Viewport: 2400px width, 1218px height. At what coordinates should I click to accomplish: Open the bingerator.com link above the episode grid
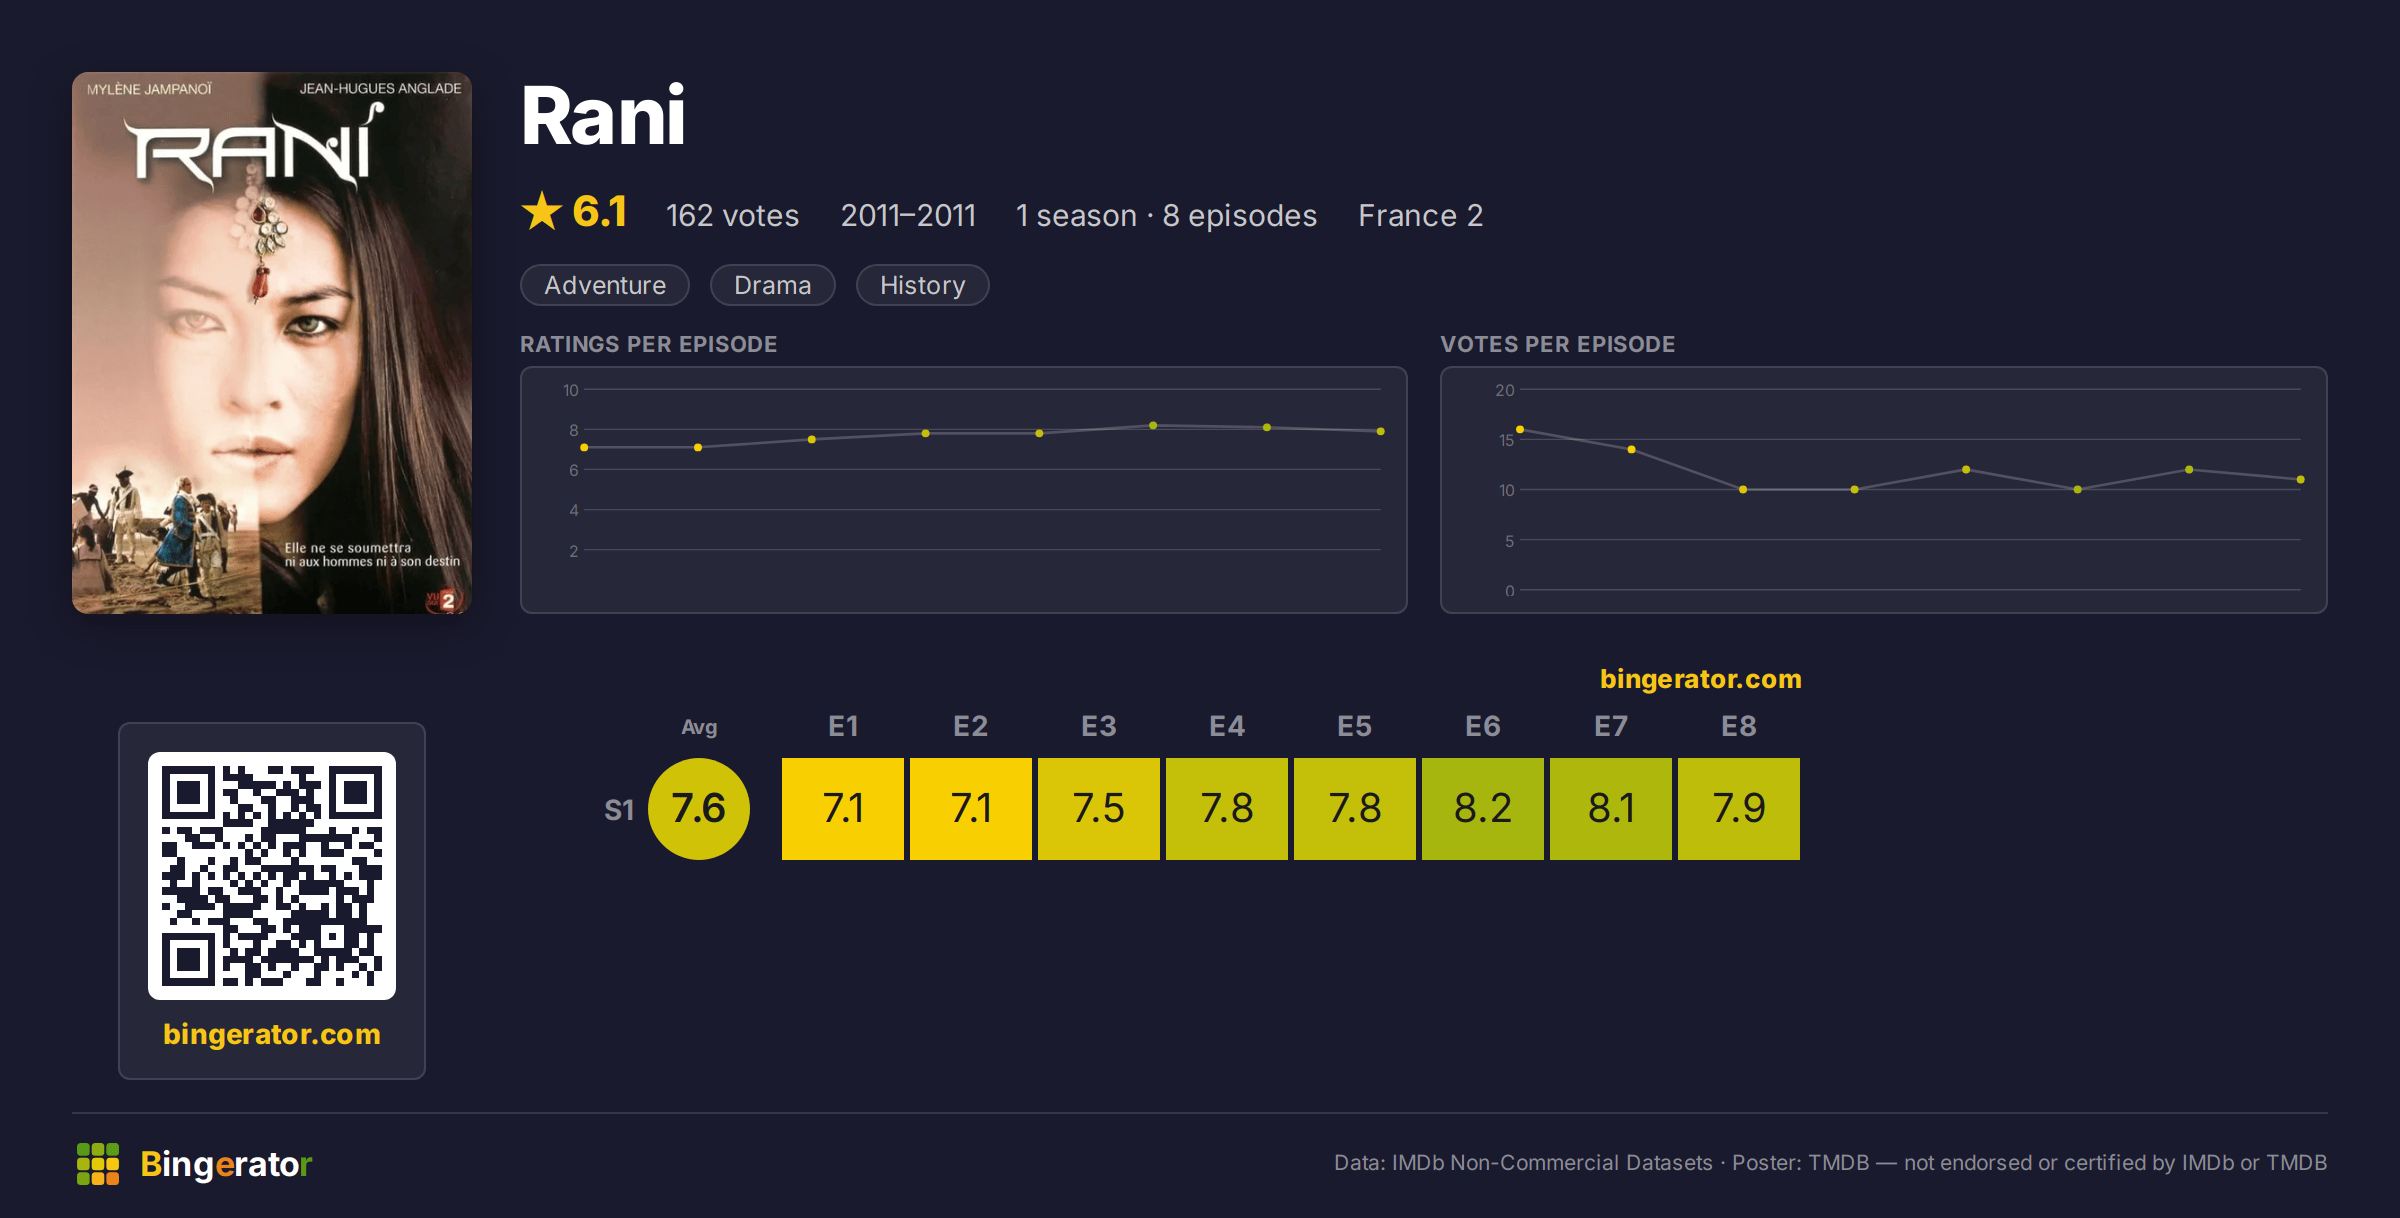[1700, 679]
